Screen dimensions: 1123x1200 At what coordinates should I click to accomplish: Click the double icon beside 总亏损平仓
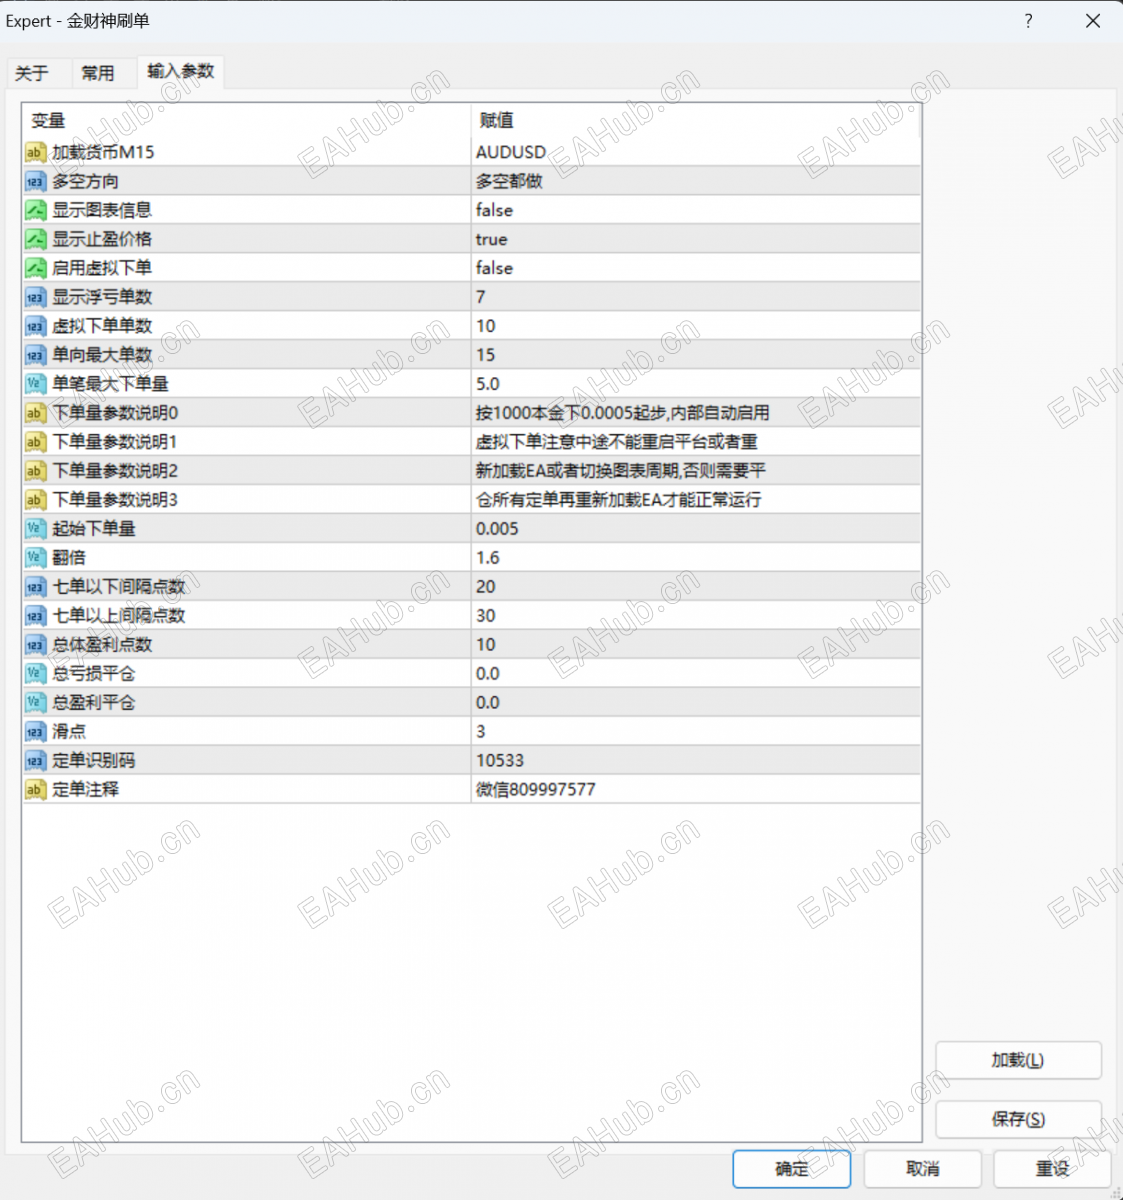coord(35,674)
